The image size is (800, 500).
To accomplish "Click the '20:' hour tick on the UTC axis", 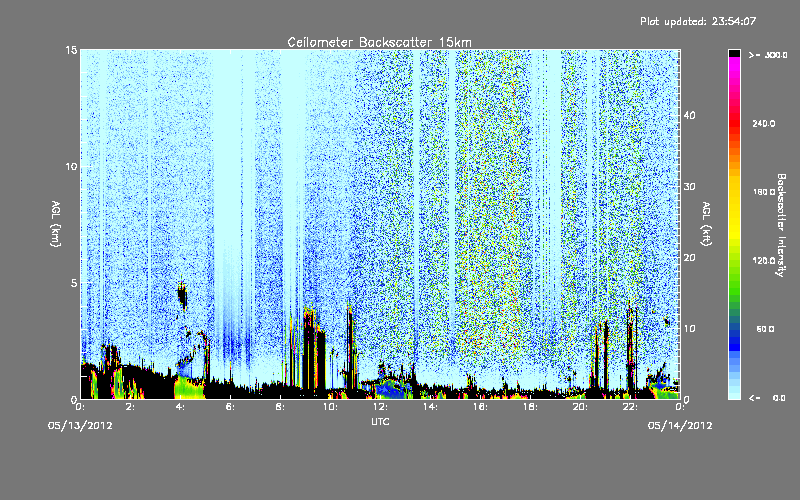I will pos(580,407).
